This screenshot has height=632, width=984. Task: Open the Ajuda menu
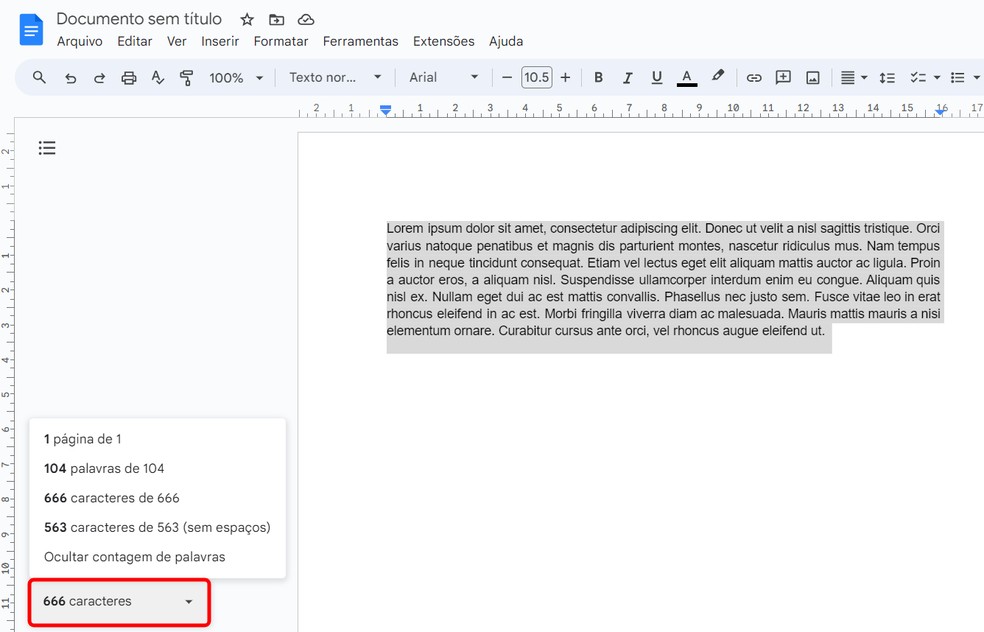(x=506, y=41)
